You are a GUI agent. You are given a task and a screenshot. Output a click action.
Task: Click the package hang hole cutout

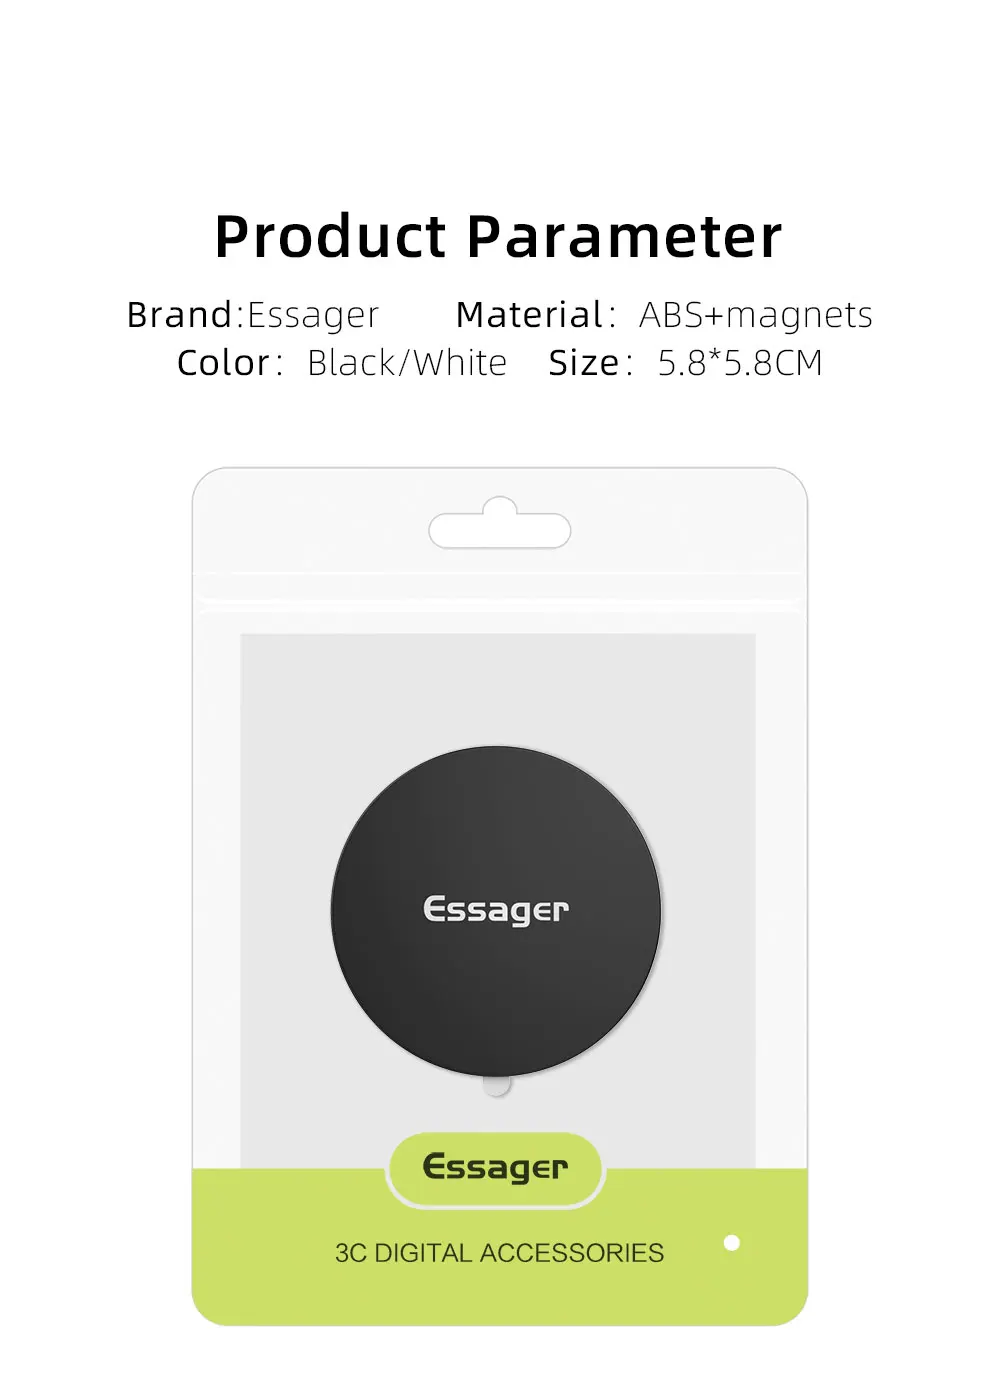500,524
